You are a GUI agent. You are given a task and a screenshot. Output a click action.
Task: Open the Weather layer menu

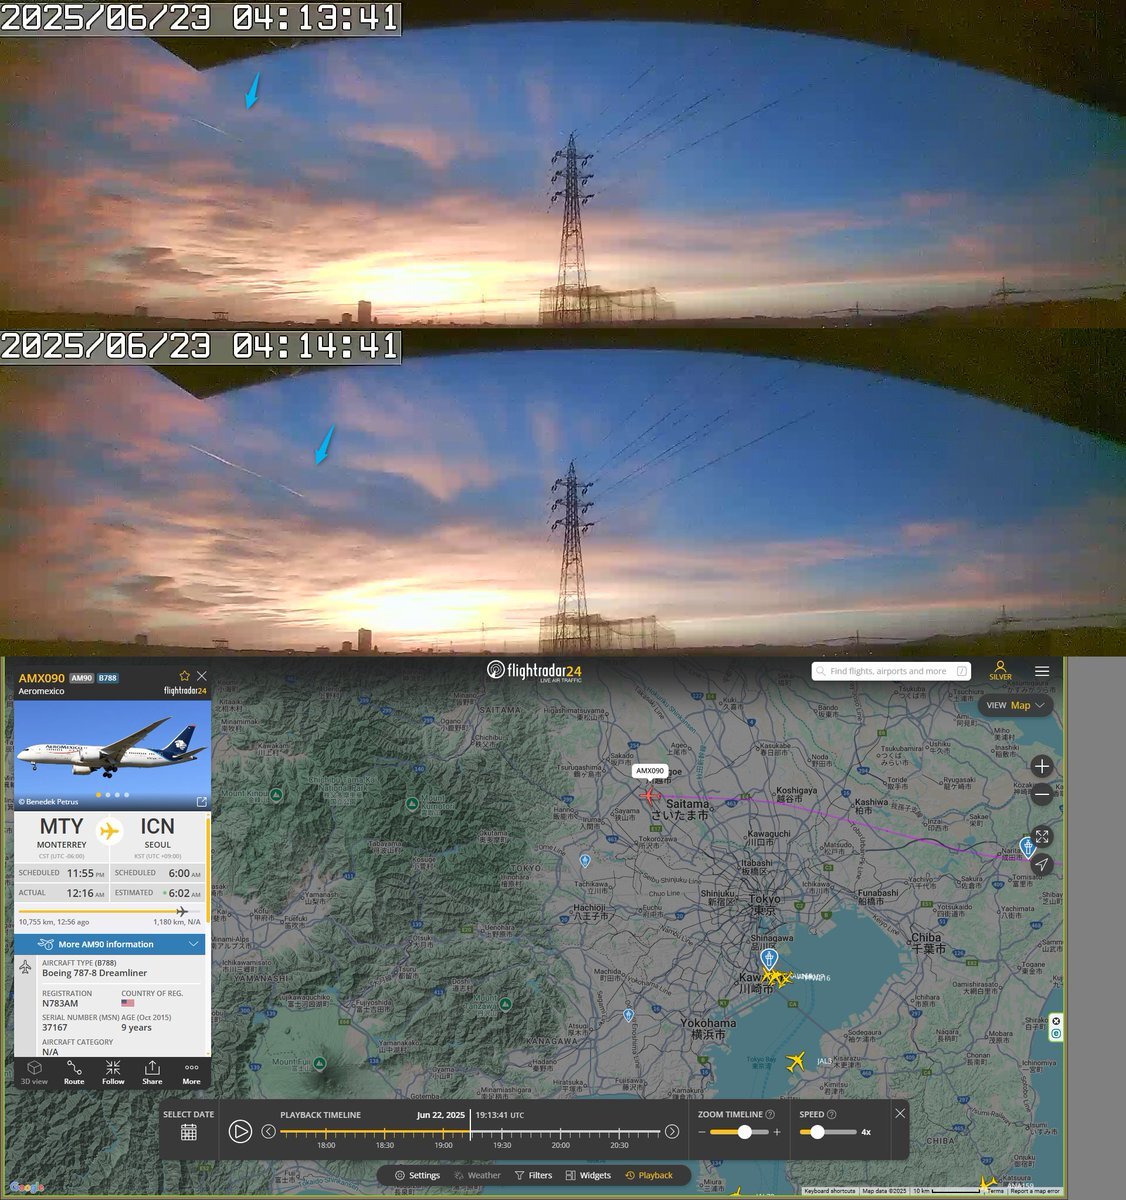click(477, 1175)
